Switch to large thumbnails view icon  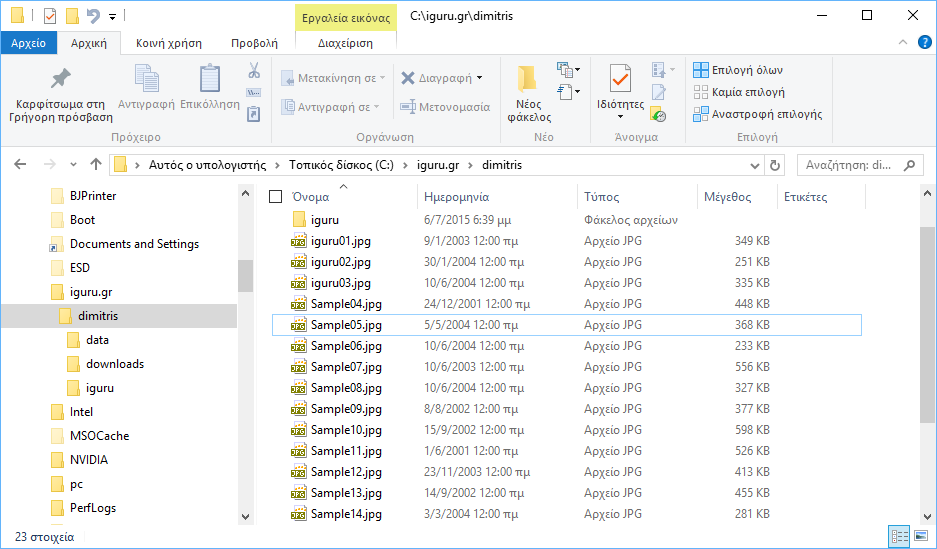(x=920, y=537)
